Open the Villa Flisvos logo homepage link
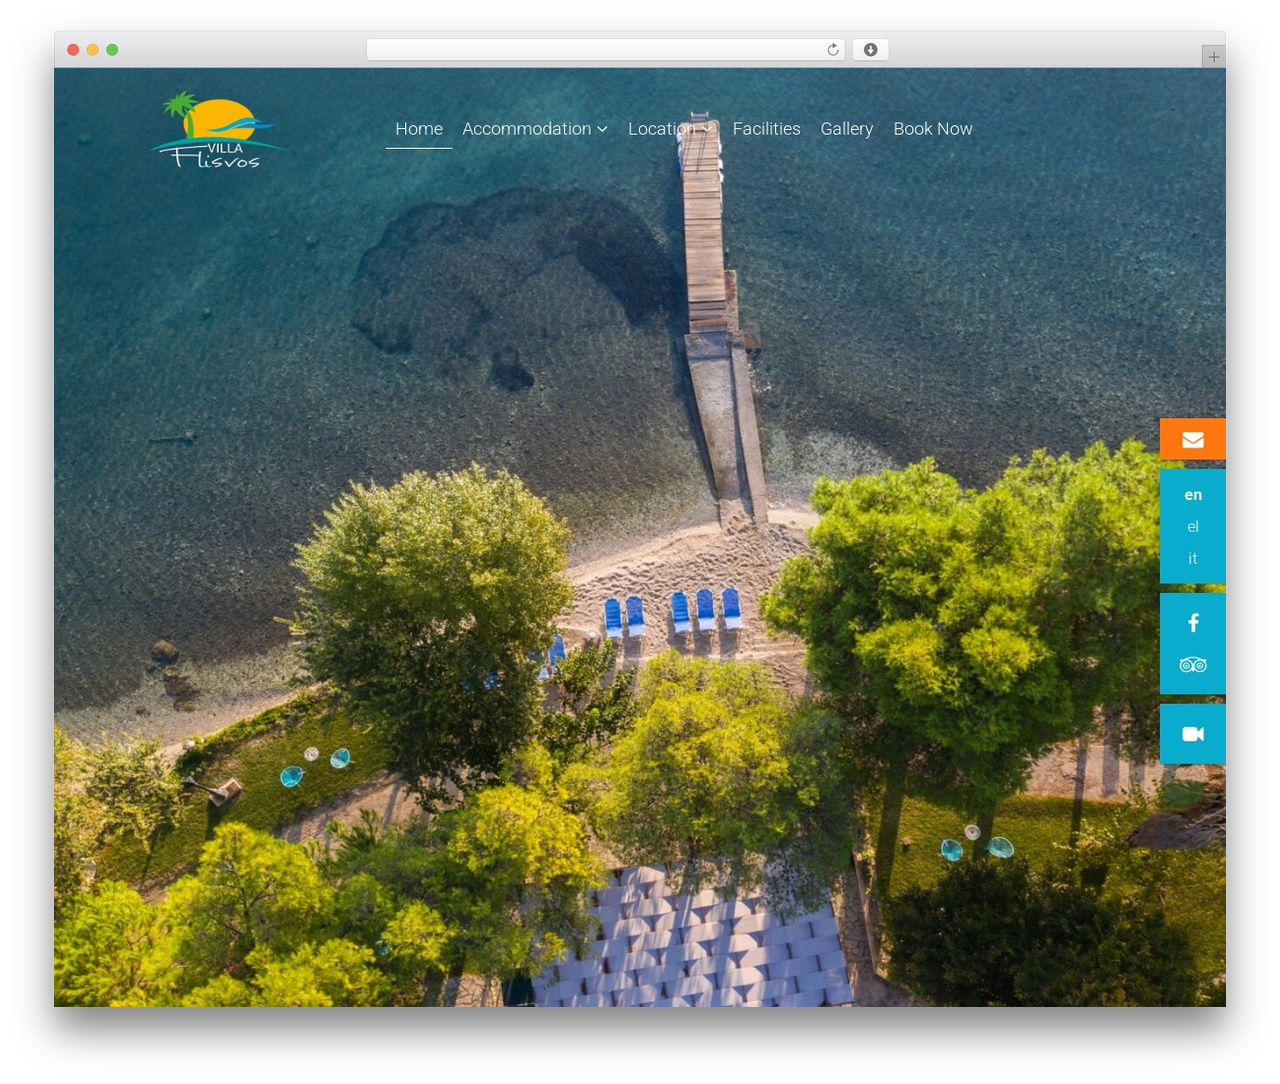The width and height of the screenshot is (1280, 1084). [x=218, y=130]
